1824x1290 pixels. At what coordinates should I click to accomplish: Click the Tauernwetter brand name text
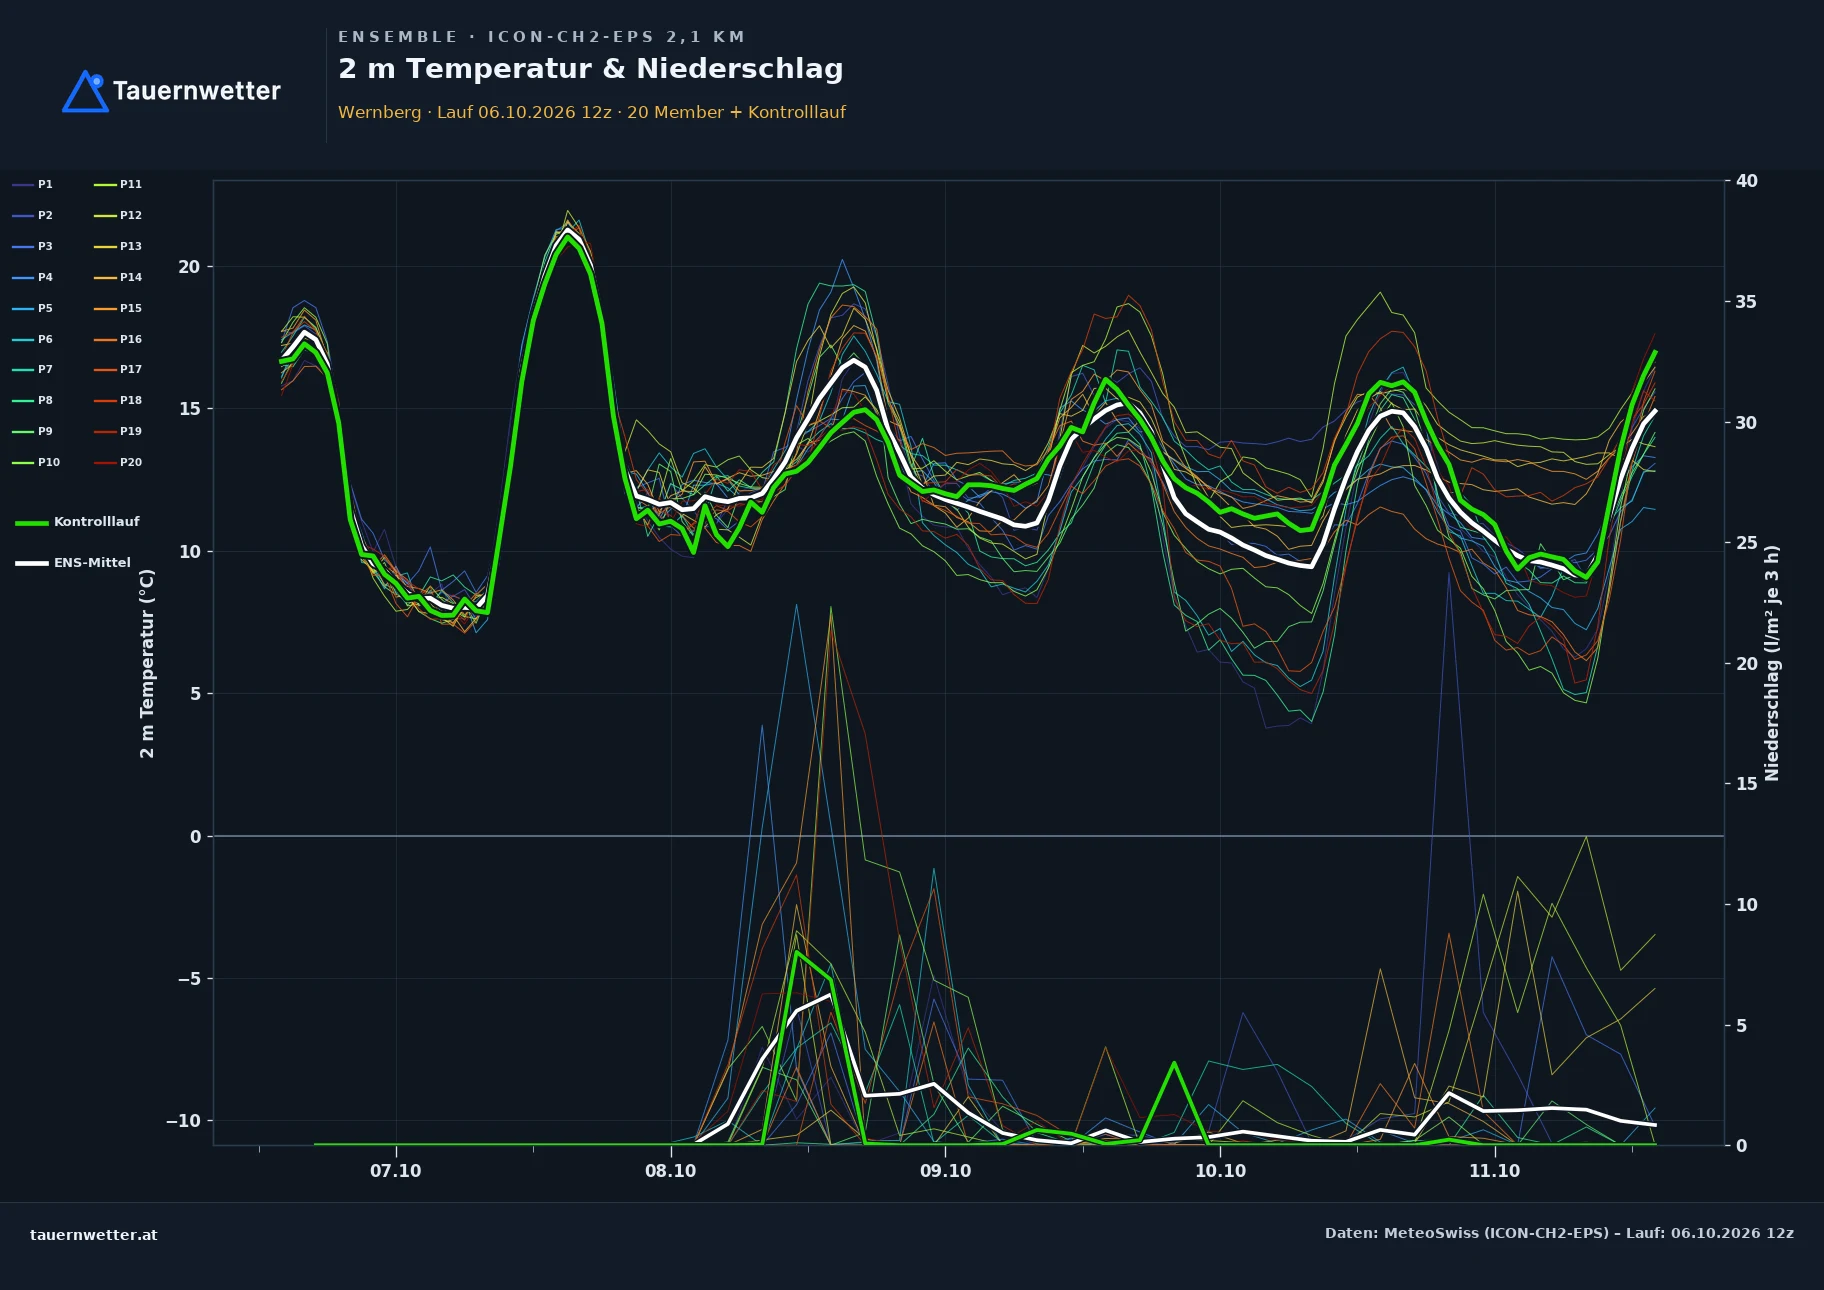[197, 91]
